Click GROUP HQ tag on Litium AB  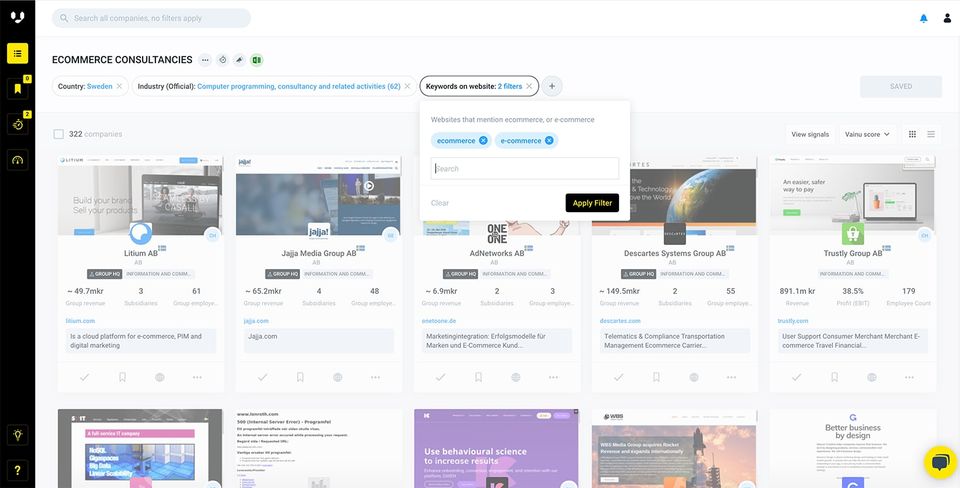pyautogui.click(x=104, y=274)
